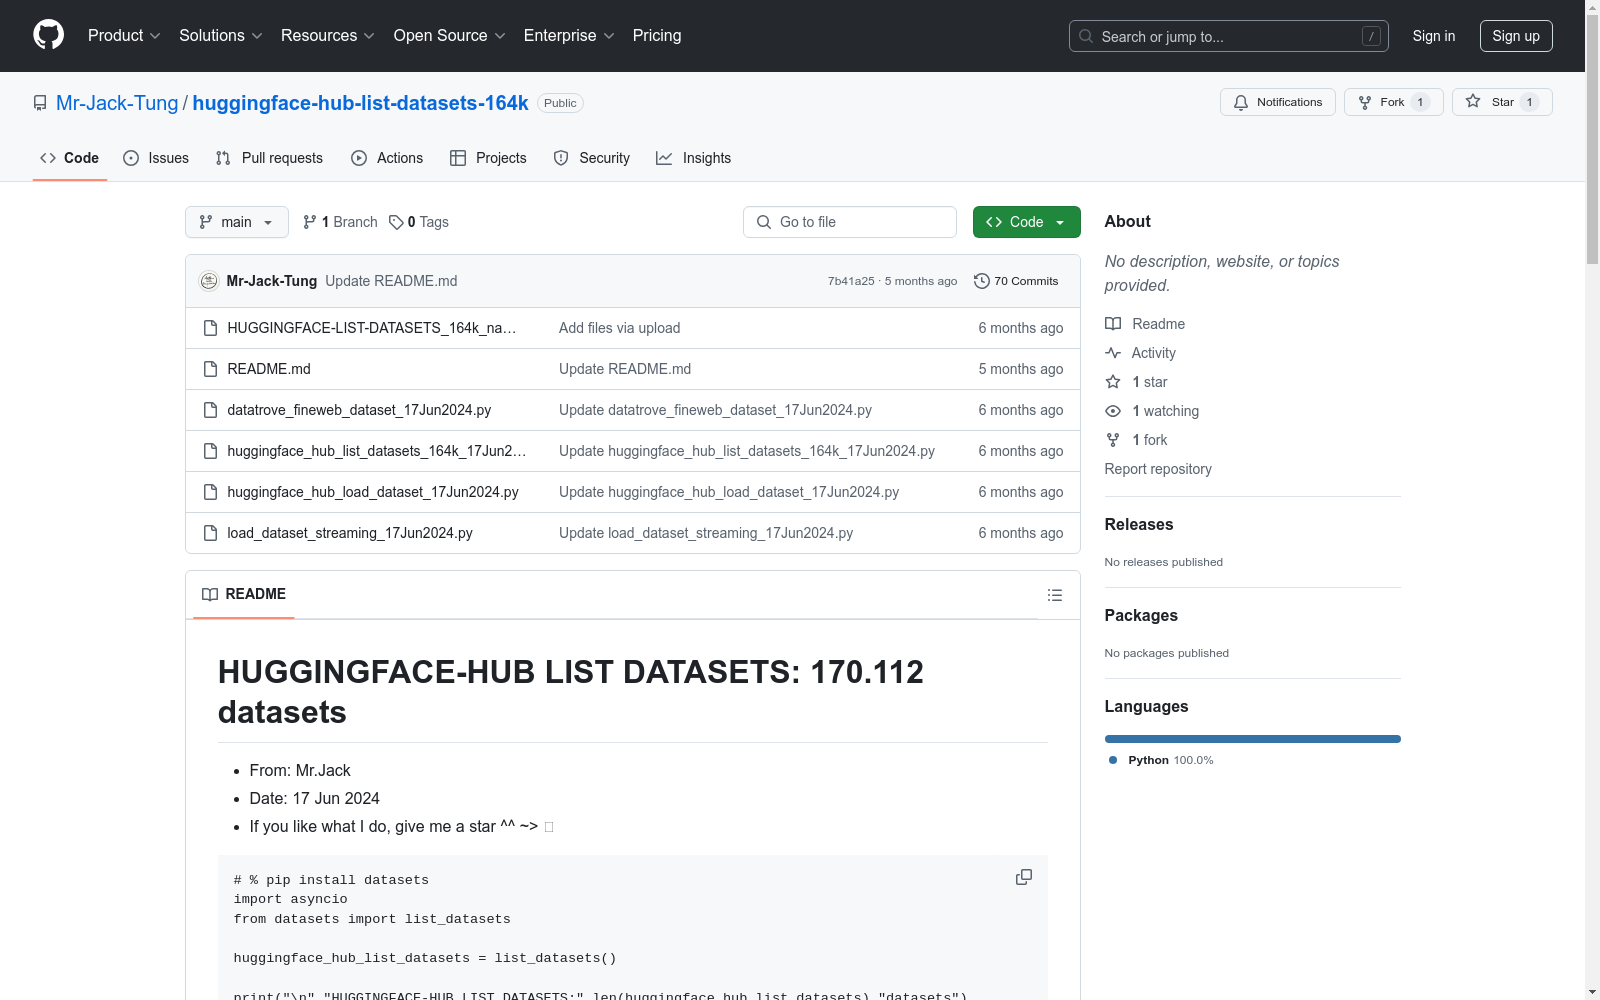
Task: Open the GitHub home logo
Action: click(48, 35)
